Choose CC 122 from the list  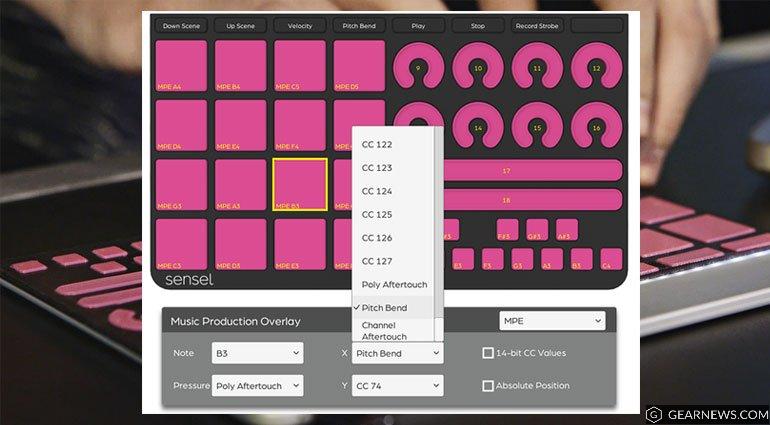tap(393, 144)
